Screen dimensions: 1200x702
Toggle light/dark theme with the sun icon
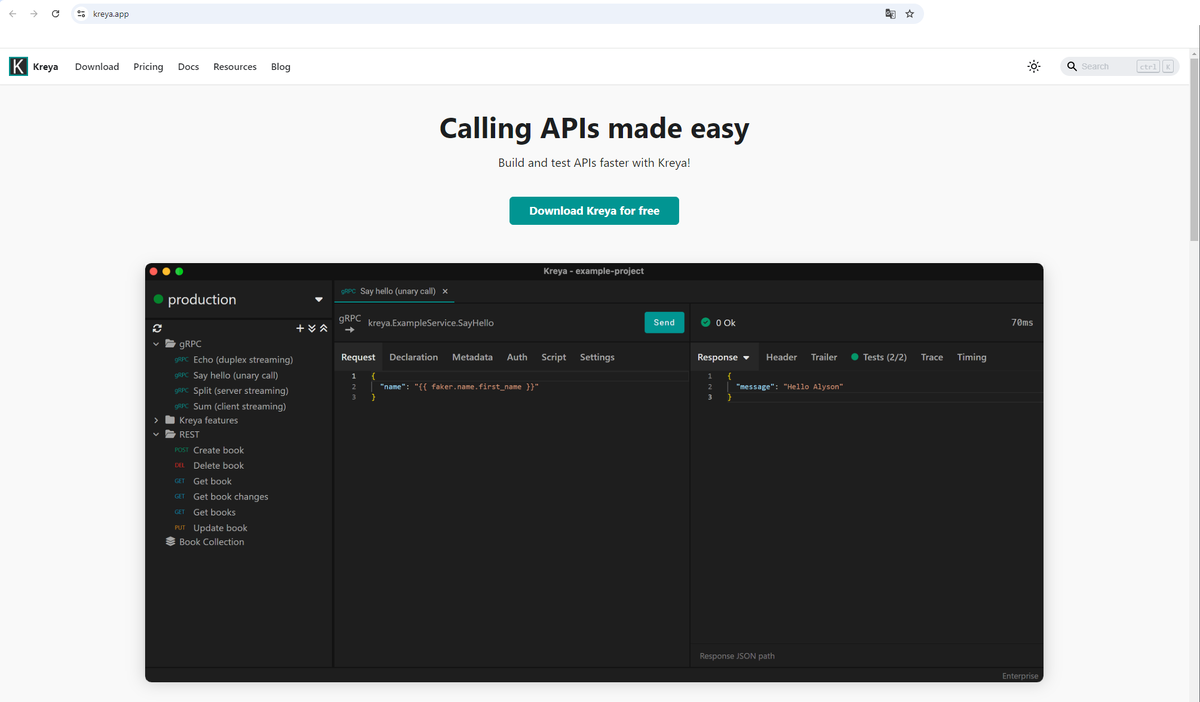coord(1033,66)
